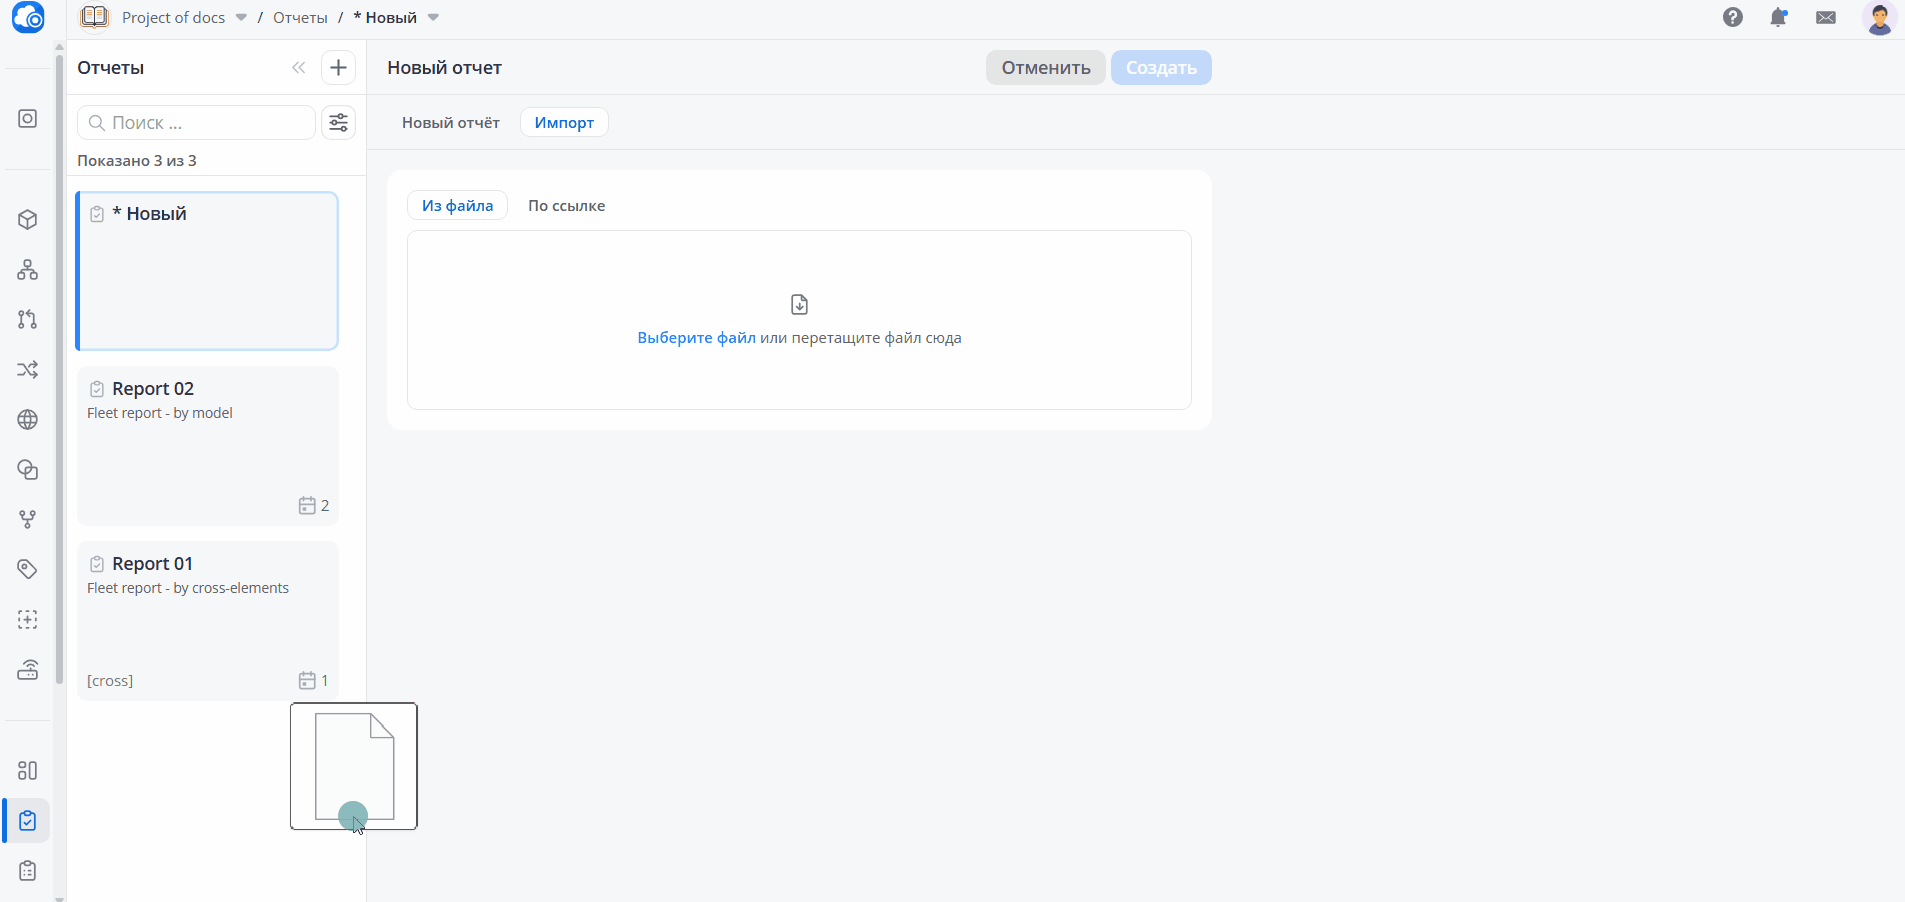Open the sidebar shuffle arrows icon
1905x902 pixels.
point(28,370)
